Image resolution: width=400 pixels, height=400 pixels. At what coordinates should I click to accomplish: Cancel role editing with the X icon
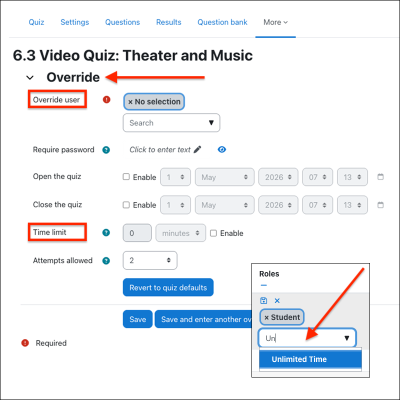(x=277, y=301)
